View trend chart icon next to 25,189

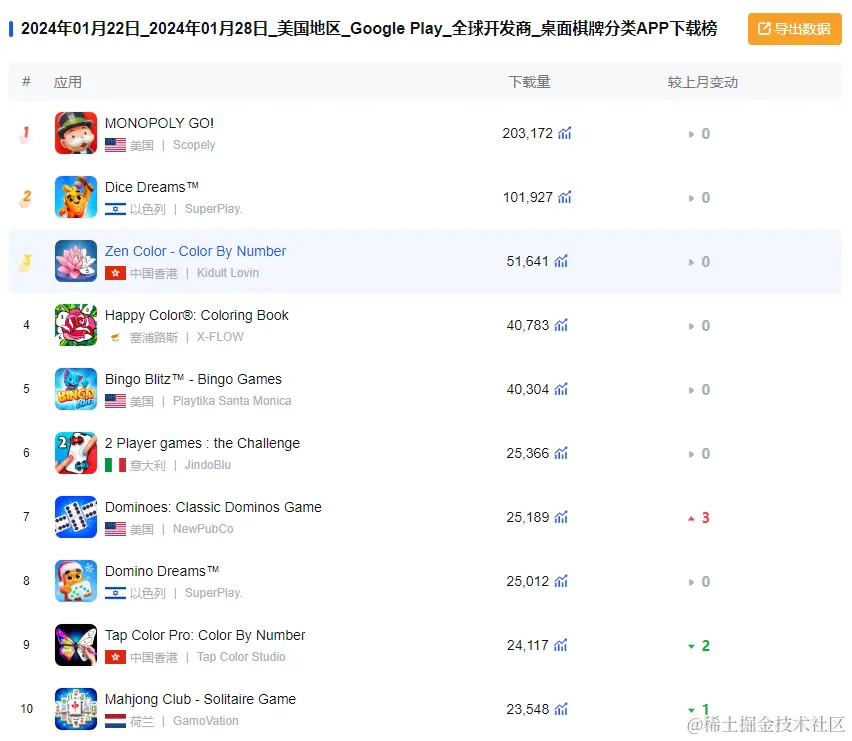pyautogui.click(x=561, y=517)
